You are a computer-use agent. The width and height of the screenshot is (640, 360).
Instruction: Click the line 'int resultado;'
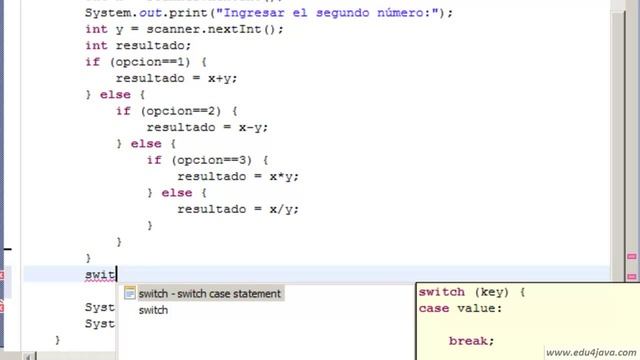click(138, 46)
